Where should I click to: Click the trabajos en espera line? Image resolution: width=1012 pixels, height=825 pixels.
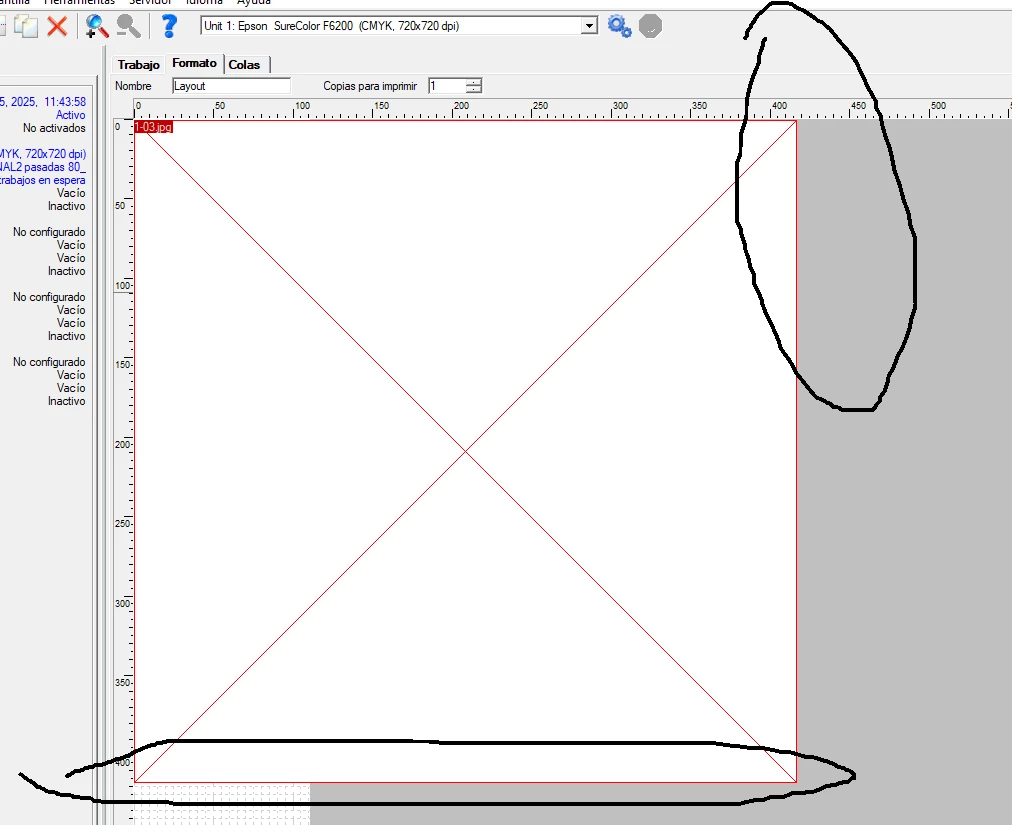point(43,180)
